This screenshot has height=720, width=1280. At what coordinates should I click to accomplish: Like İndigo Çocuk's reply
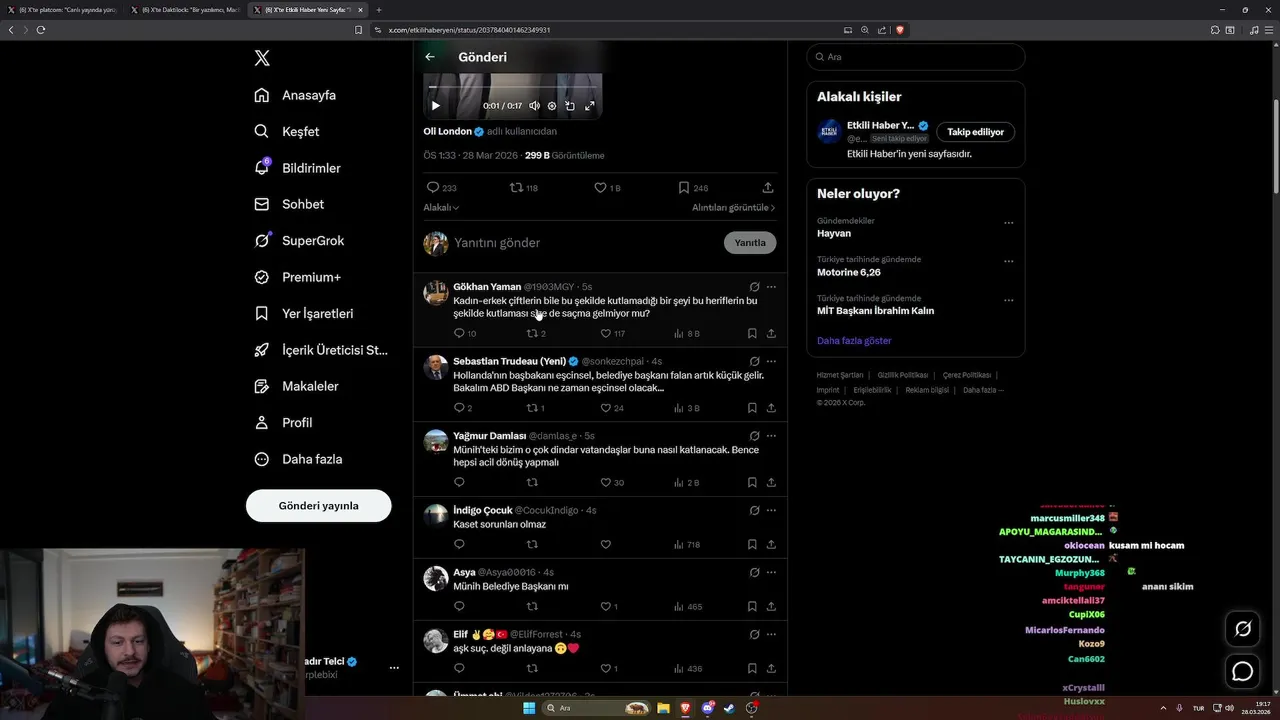coord(605,544)
